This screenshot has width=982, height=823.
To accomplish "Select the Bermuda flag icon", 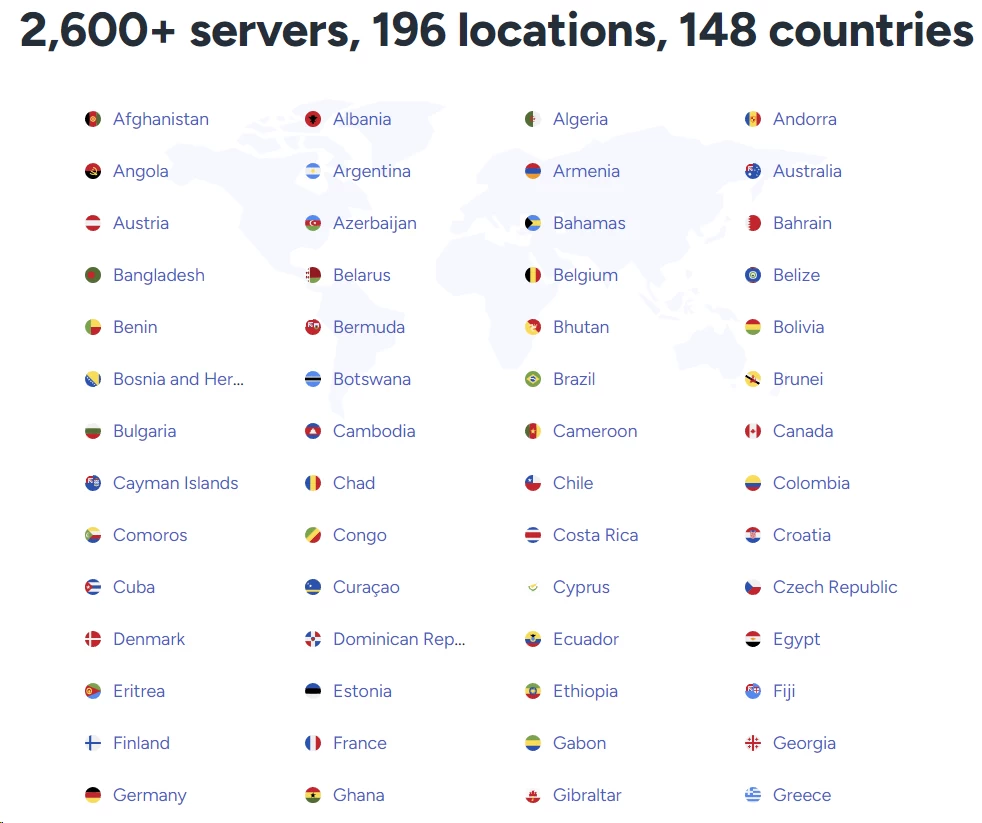I will click(x=313, y=327).
